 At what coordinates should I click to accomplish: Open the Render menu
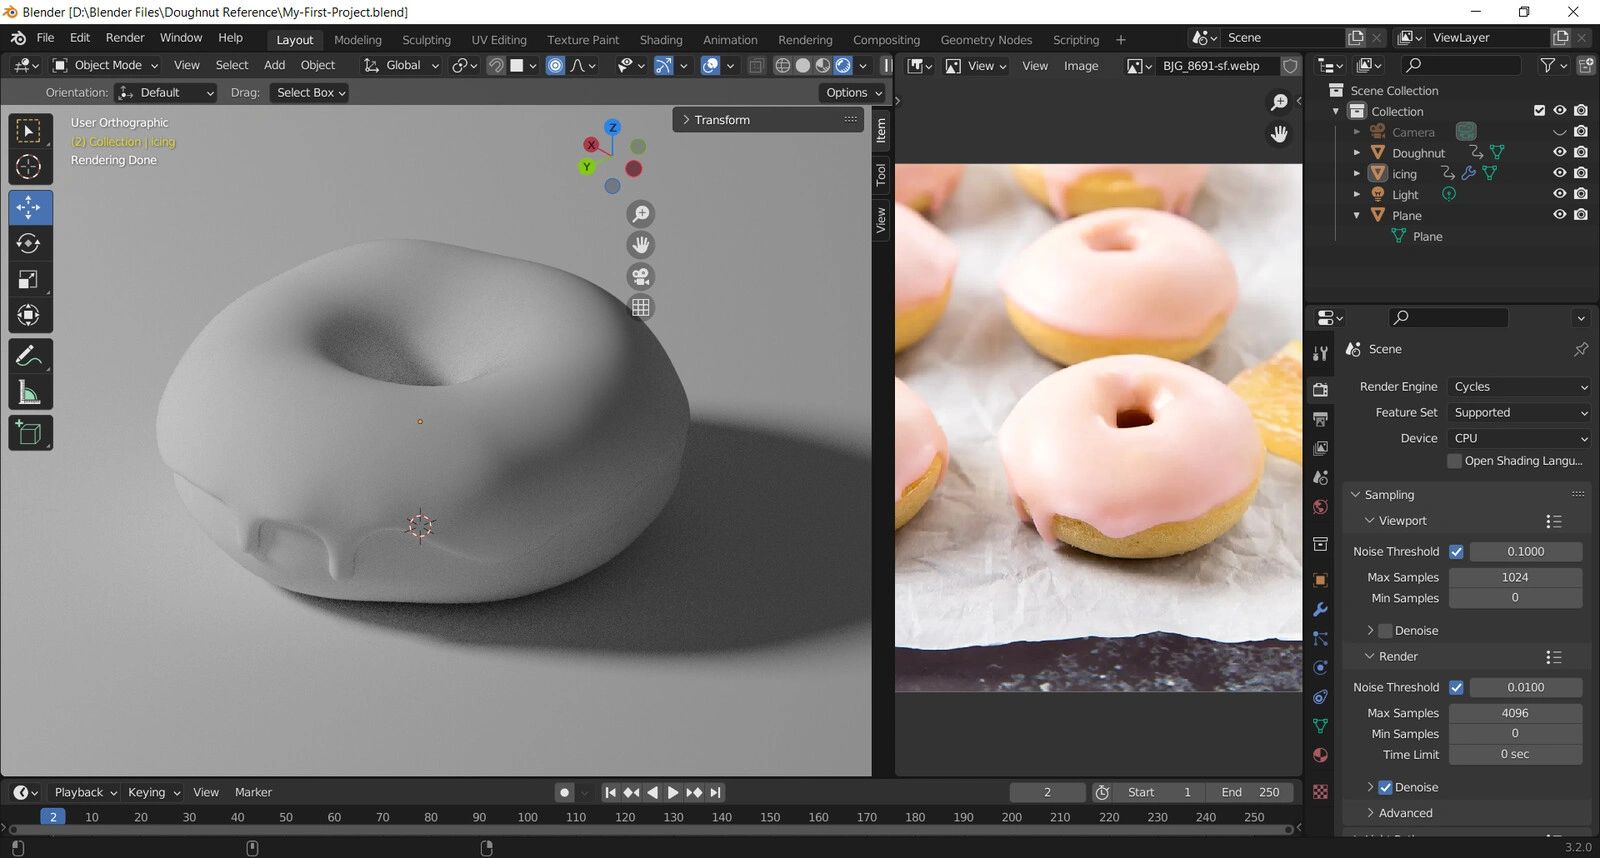[125, 38]
